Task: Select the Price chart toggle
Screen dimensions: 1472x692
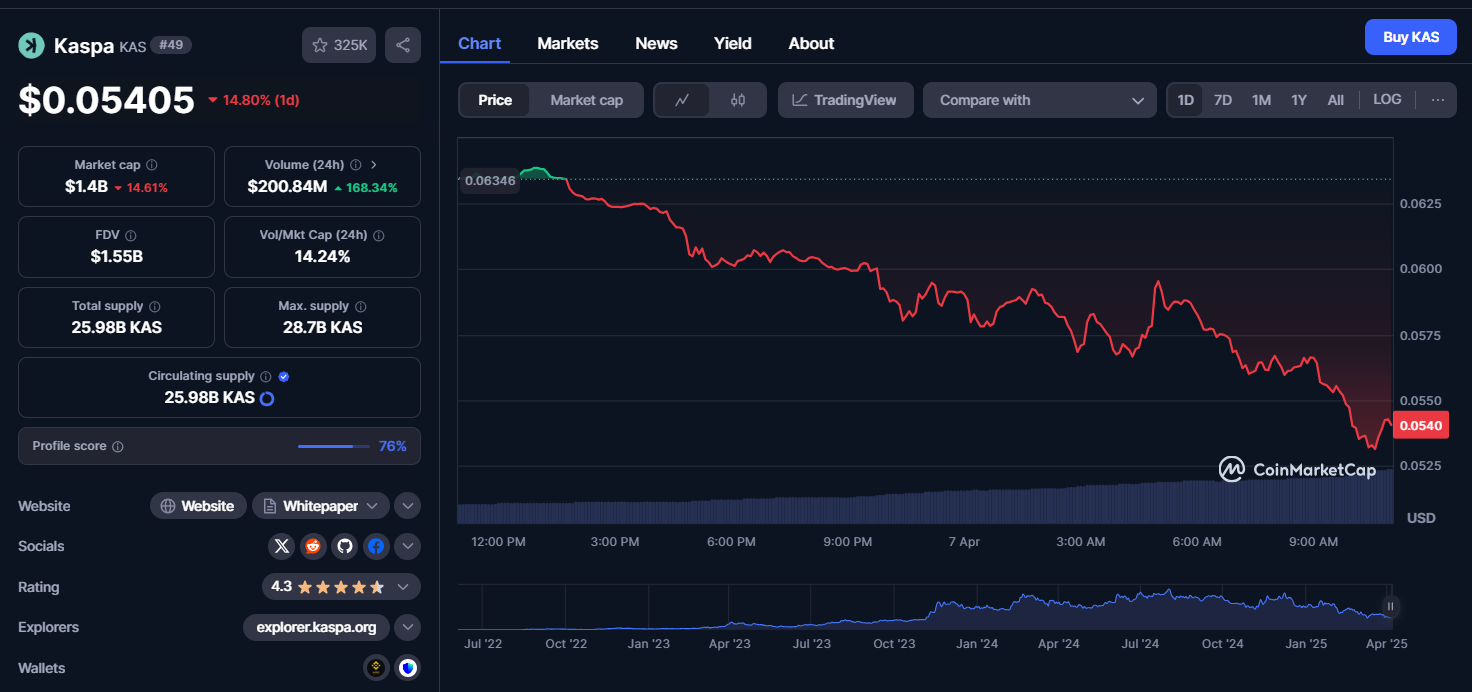Action: (x=495, y=100)
